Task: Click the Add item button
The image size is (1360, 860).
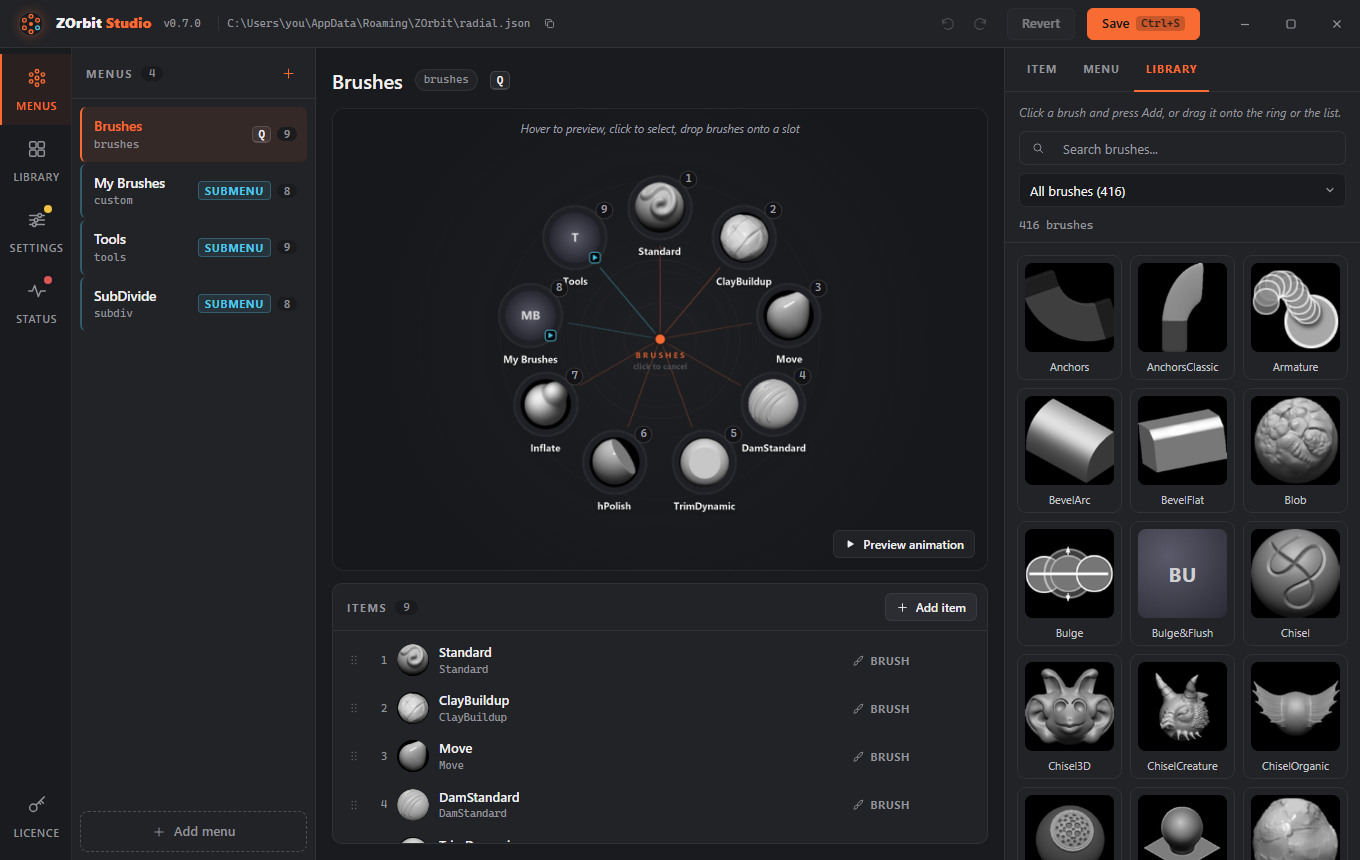Action: point(931,608)
